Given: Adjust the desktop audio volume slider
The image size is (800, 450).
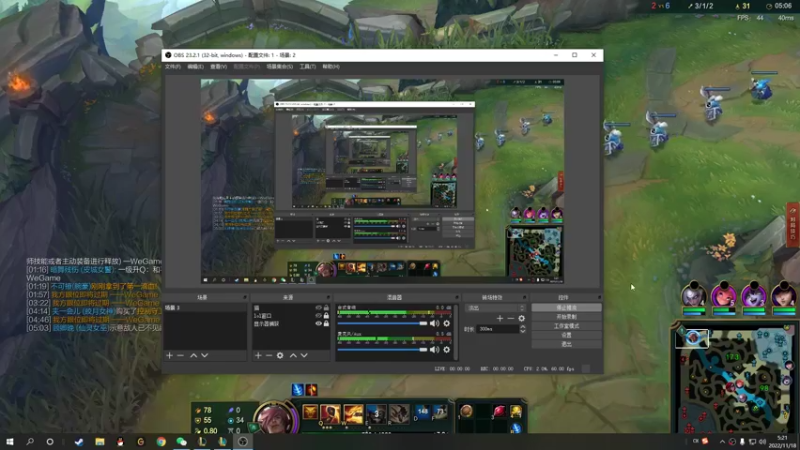Looking at the screenshot, I should 382,323.
